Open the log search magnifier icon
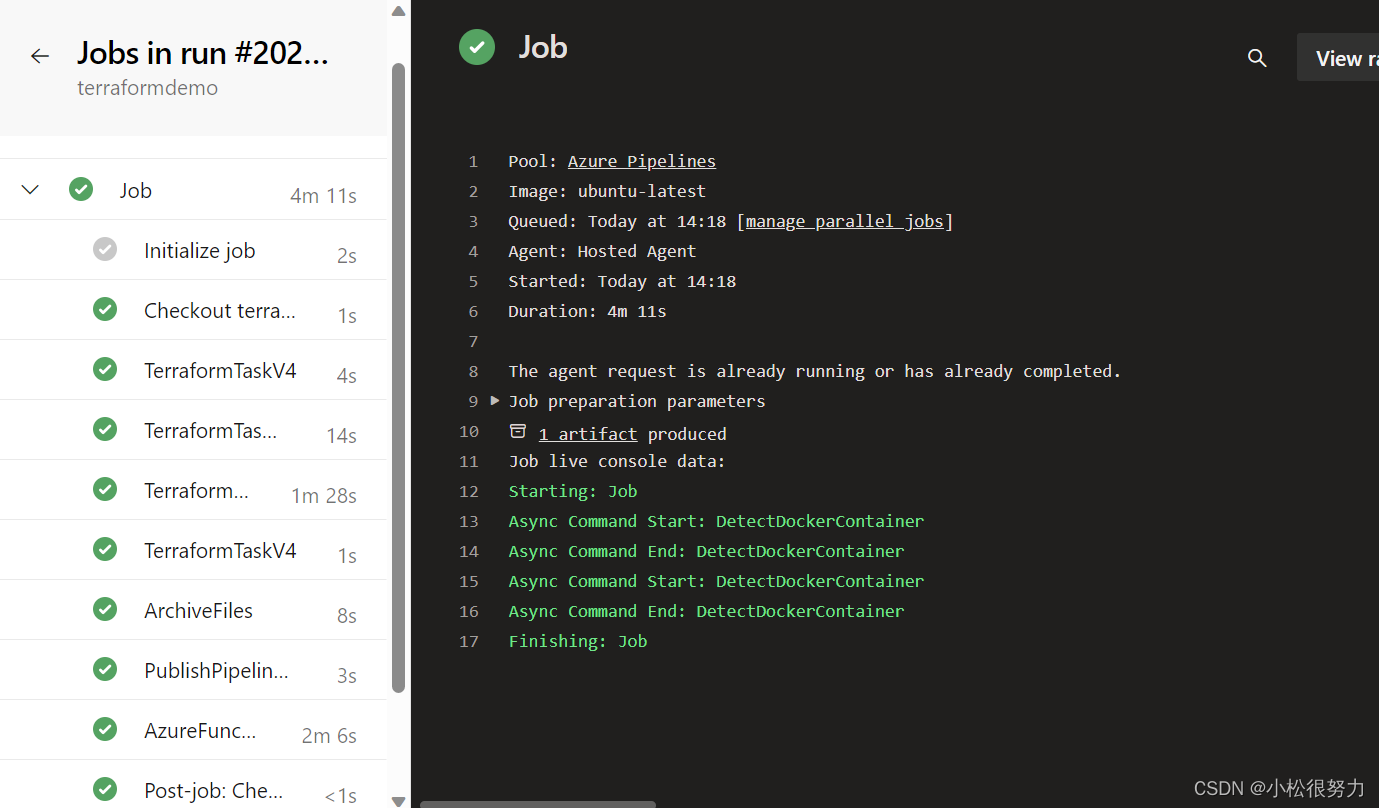Viewport: 1379px width, 808px height. (x=1257, y=58)
